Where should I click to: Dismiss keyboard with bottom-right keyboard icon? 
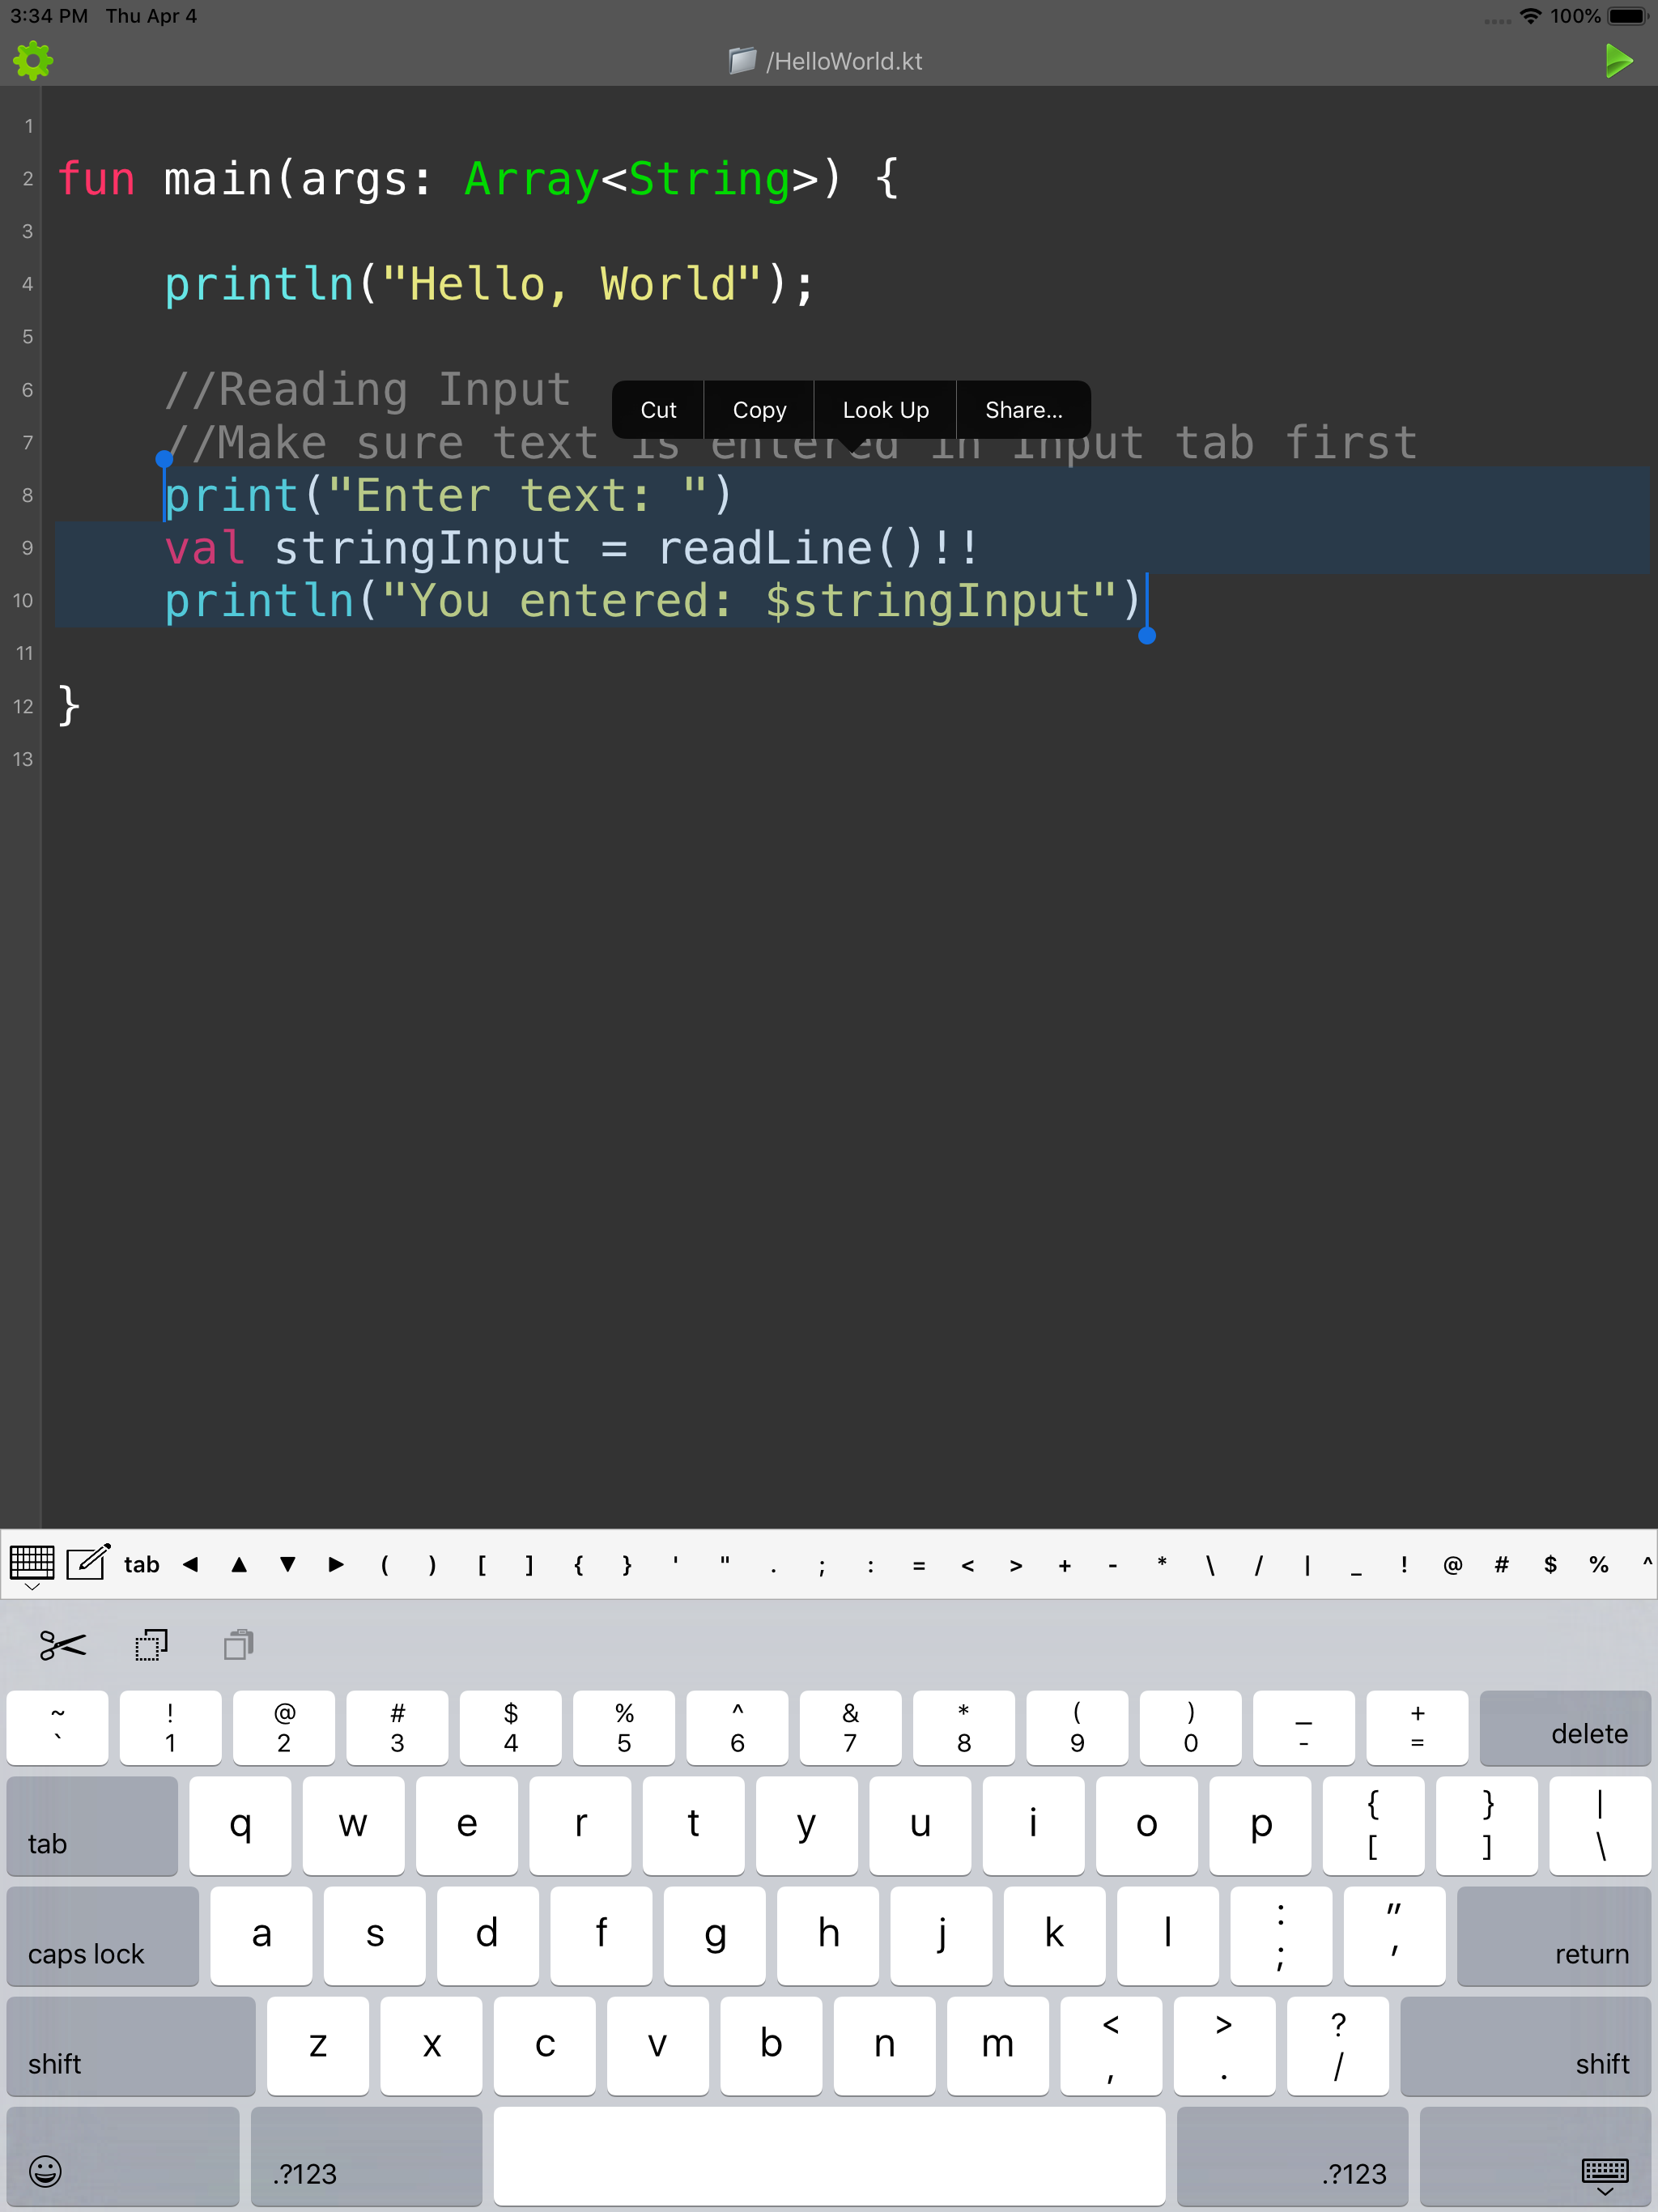coord(1535,2156)
